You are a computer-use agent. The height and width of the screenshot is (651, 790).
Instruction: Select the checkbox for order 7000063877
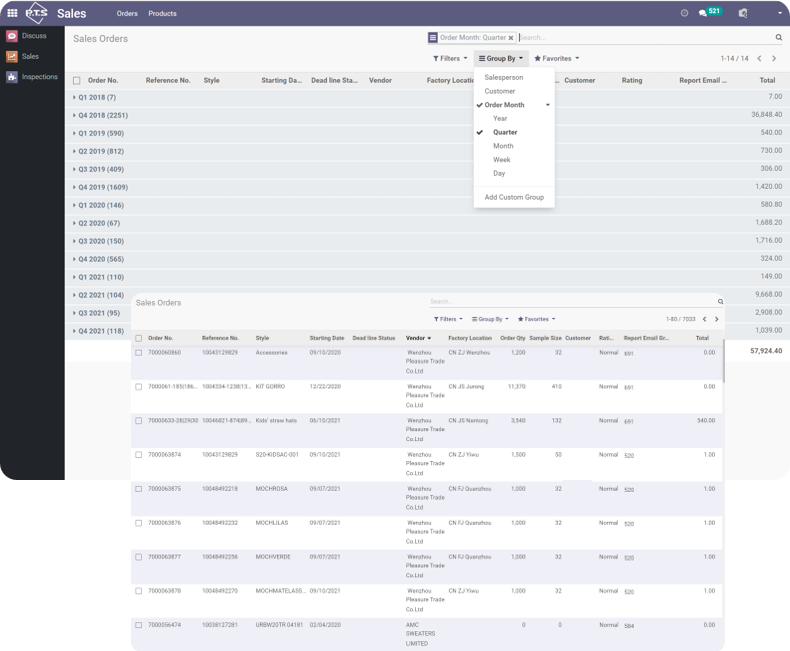pyautogui.click(x=139, y=557)
